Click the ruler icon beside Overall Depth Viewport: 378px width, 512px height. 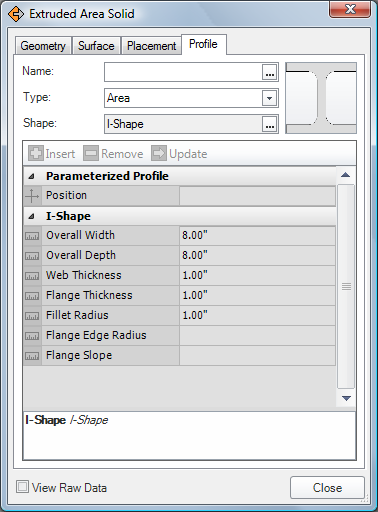coord(32,256)
